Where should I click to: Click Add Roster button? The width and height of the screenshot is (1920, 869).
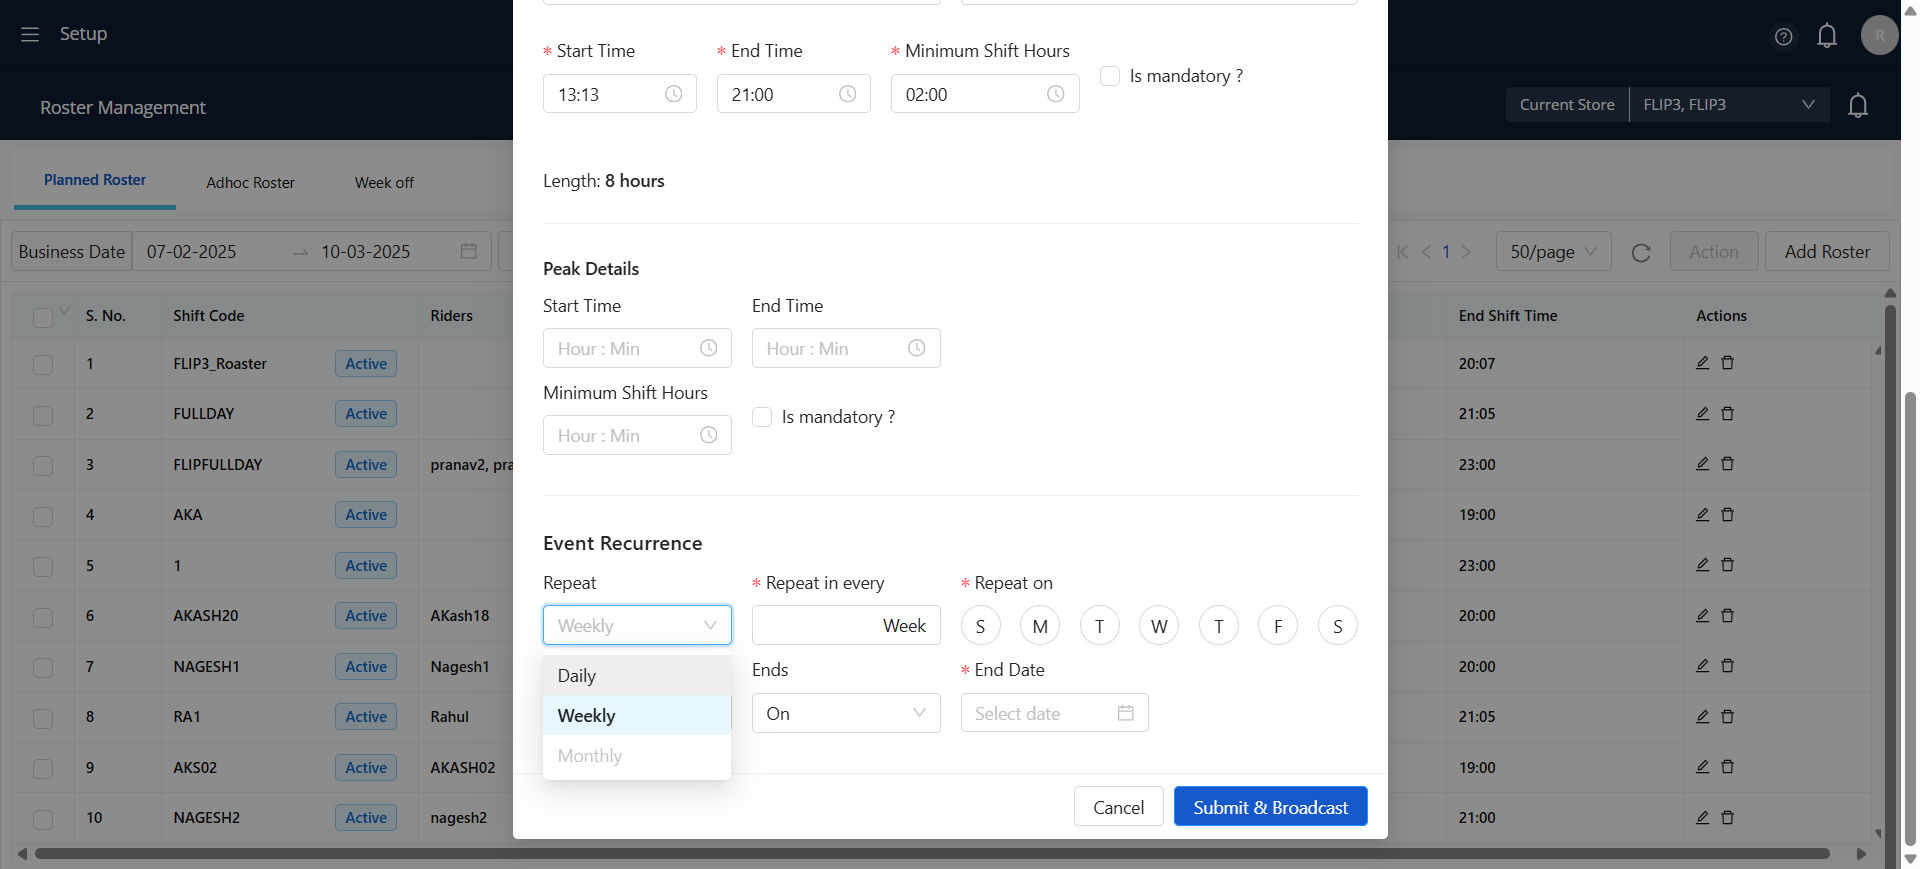(1827, 252)
